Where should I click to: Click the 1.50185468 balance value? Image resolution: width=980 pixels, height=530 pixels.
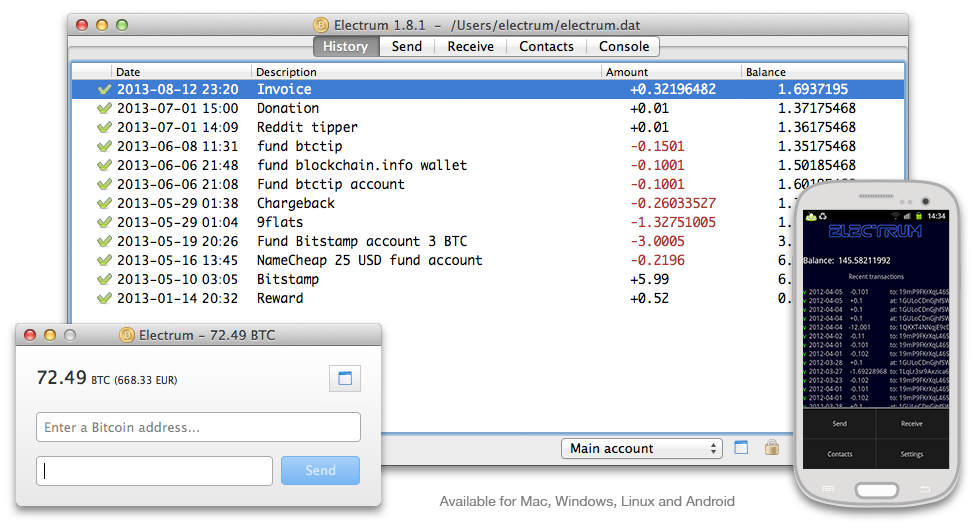pos(816,165)
